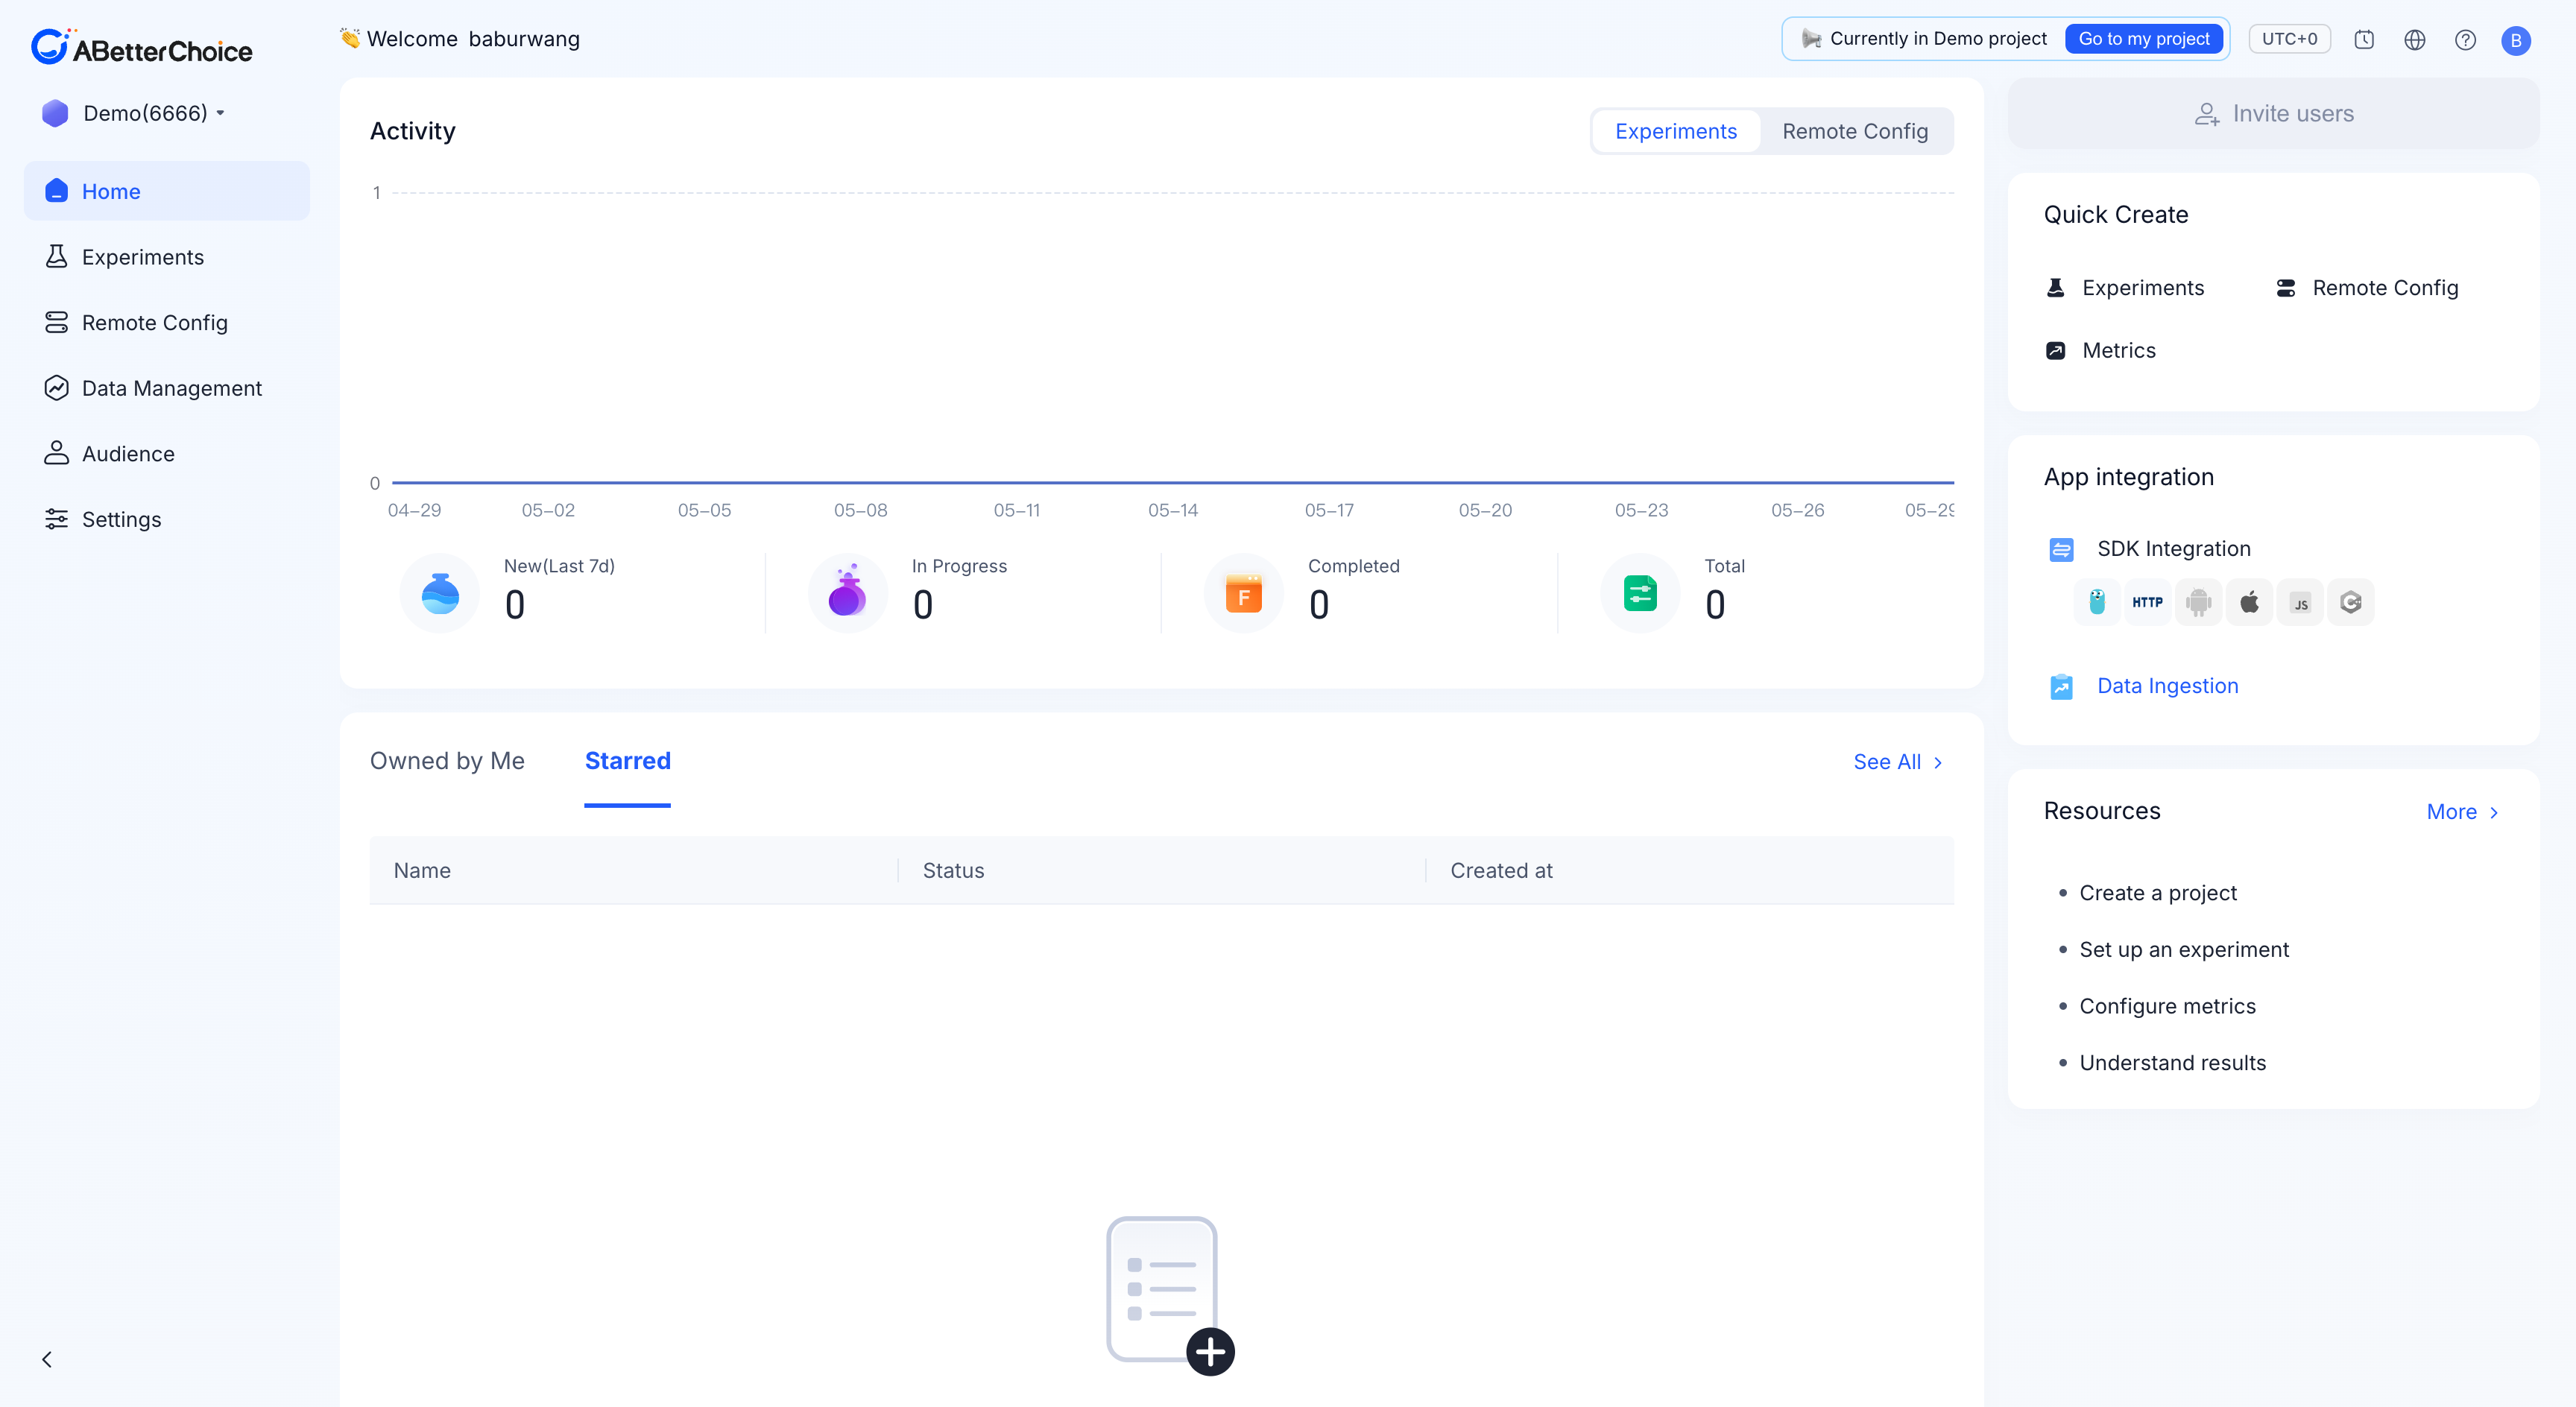Quick create Metrics
This screenshot has height=1407, width=2576.
(x=2100, y=351)
